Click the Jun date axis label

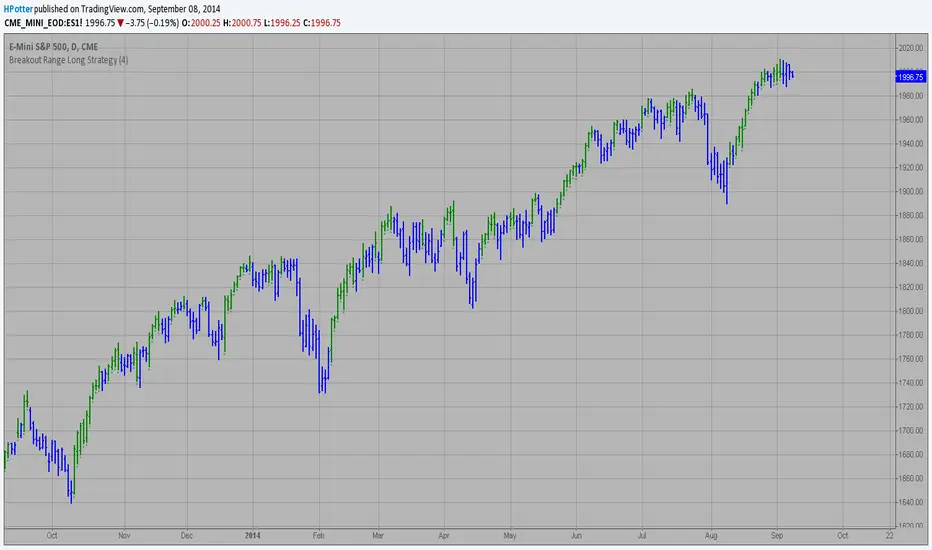coord(575,536)
